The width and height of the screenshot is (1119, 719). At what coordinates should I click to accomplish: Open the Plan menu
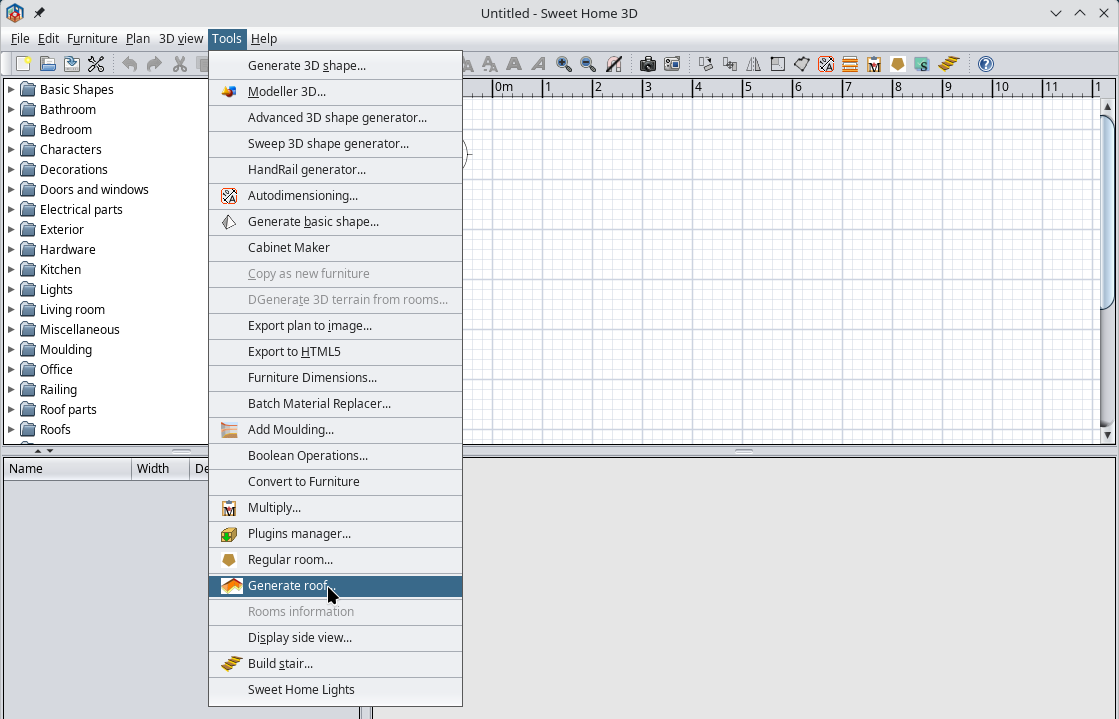coord(138,39)
